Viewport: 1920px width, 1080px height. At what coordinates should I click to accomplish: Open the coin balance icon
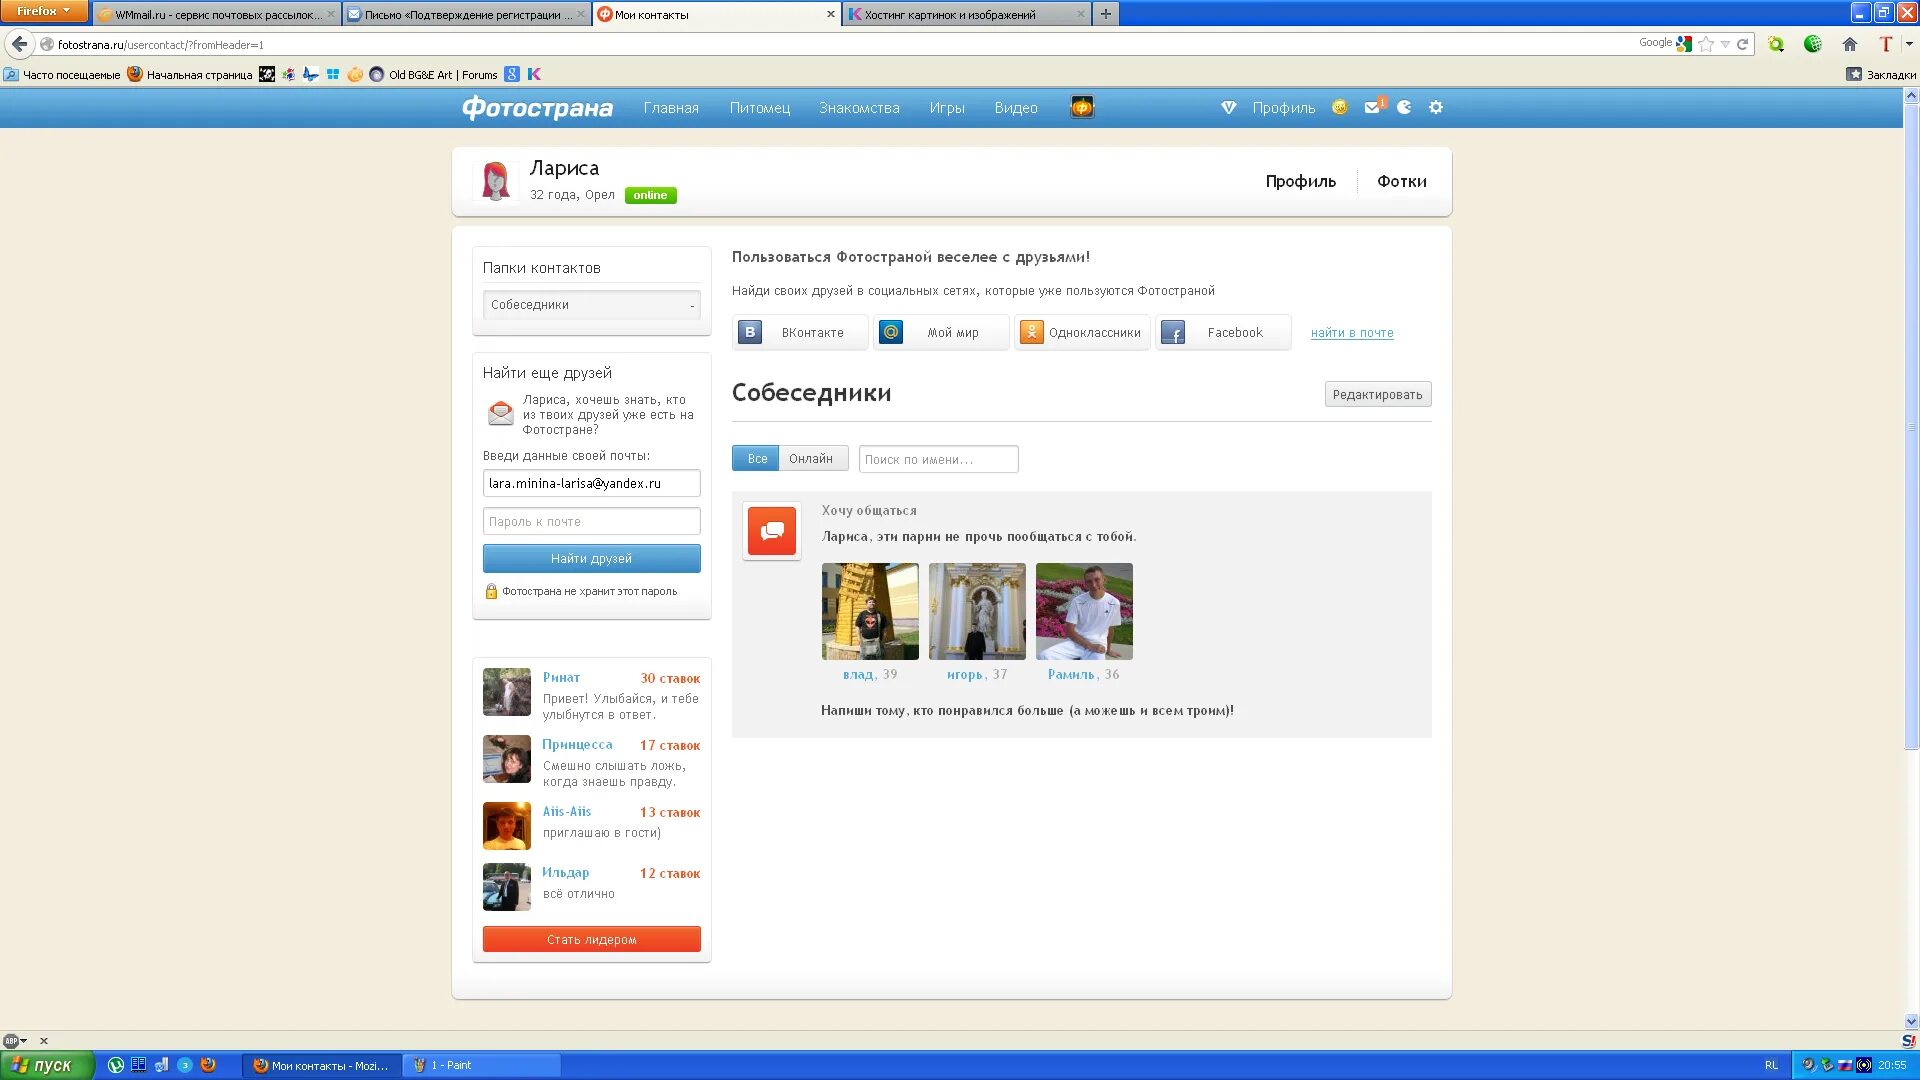[1340, 107]
